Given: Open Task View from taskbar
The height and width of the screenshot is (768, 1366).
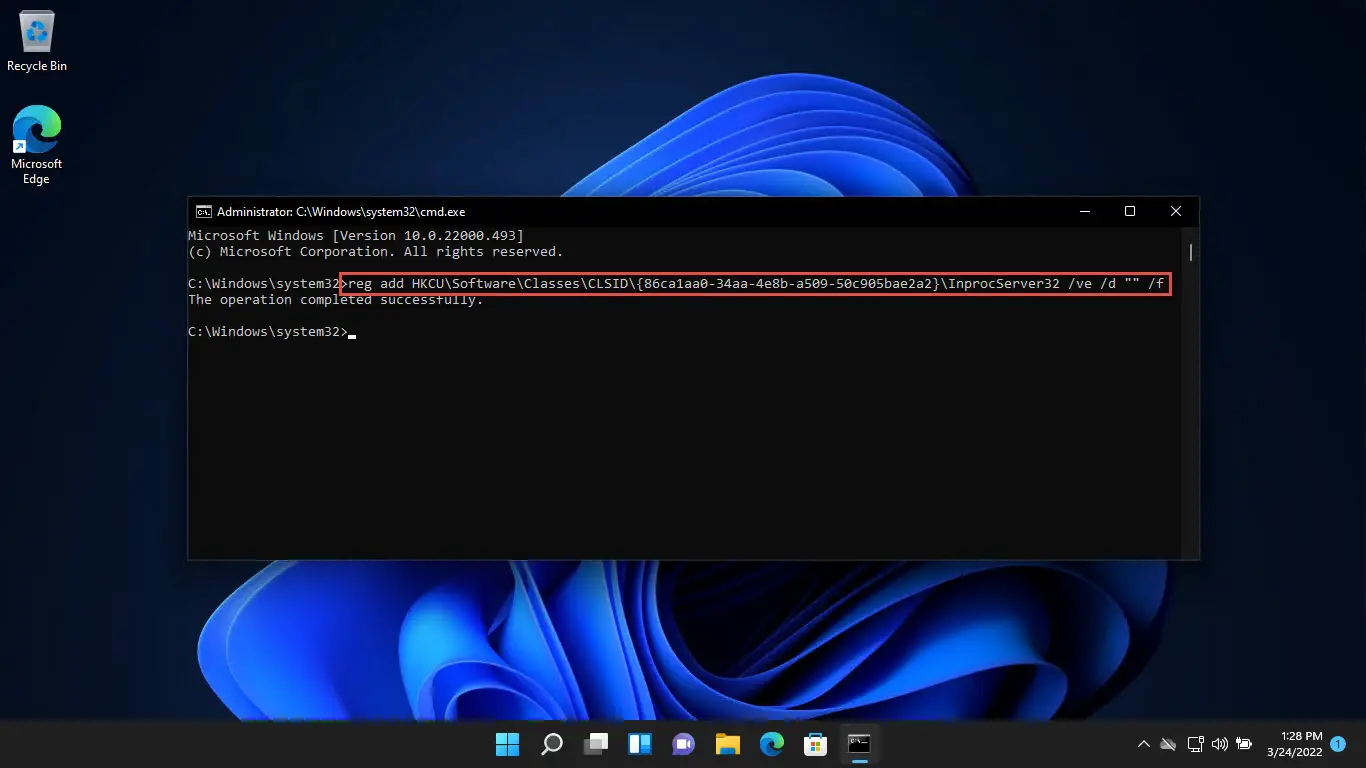Looking at the screenshot, I should click(596, 744).
